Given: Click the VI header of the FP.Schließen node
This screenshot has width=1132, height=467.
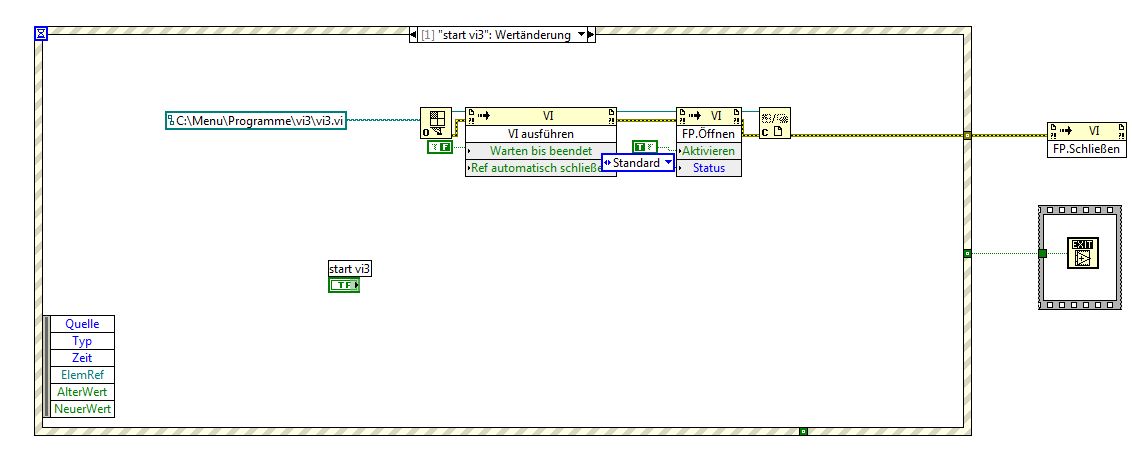Looking at the screenshot, I should tap(1087, 131).
